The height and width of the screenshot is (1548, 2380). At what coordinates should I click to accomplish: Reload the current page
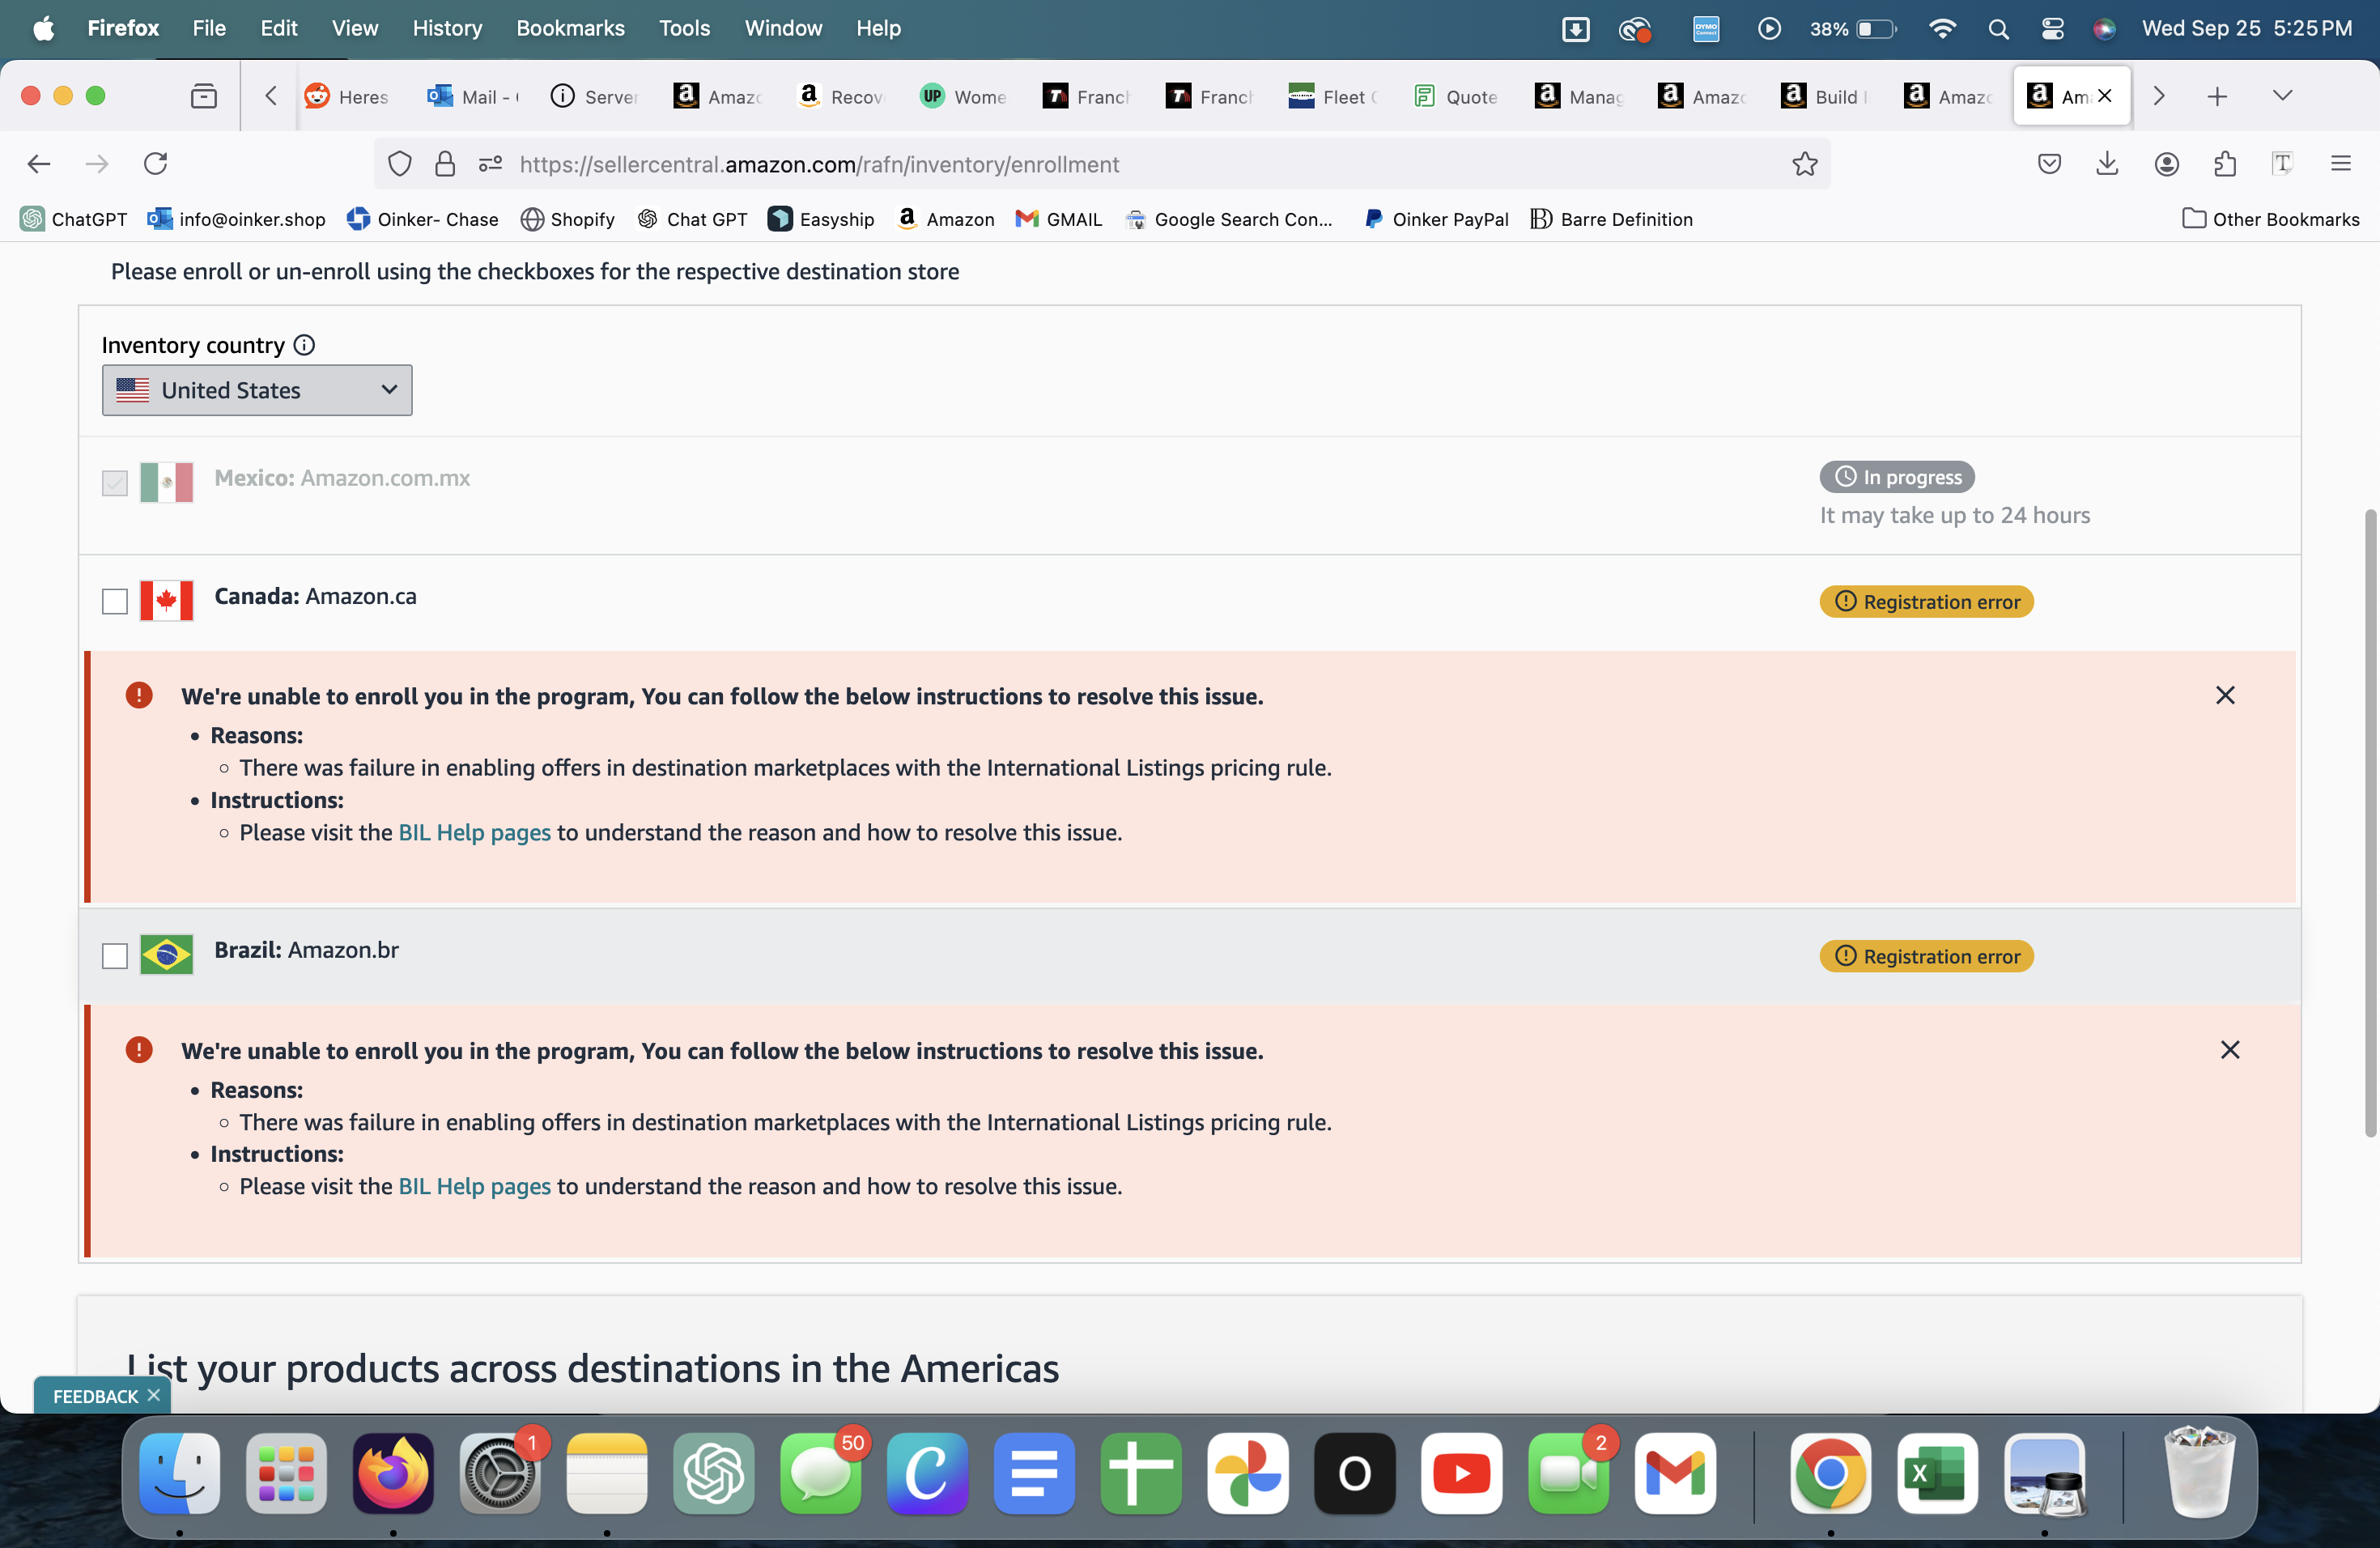point(155,164)
